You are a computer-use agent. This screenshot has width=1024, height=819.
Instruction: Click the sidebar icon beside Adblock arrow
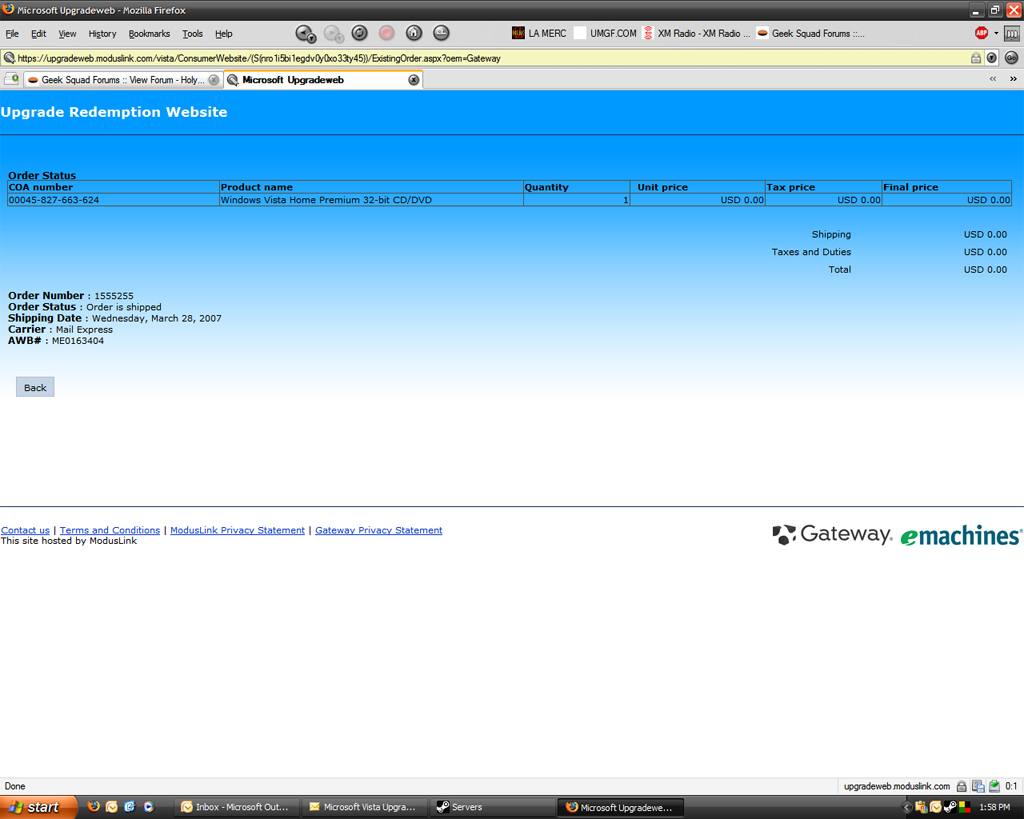point(1012,33)
